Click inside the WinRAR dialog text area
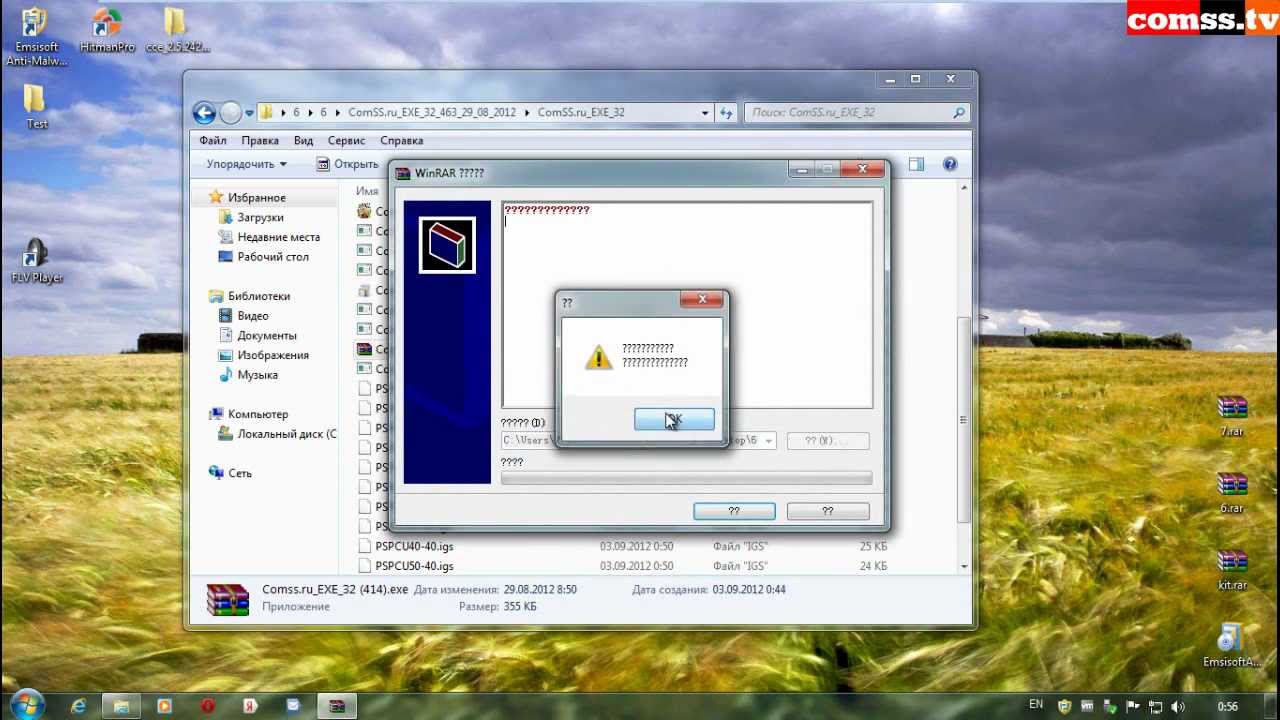Image resolution: width=1280 pixels, height=720 pixels. click(x=687, y=305)
